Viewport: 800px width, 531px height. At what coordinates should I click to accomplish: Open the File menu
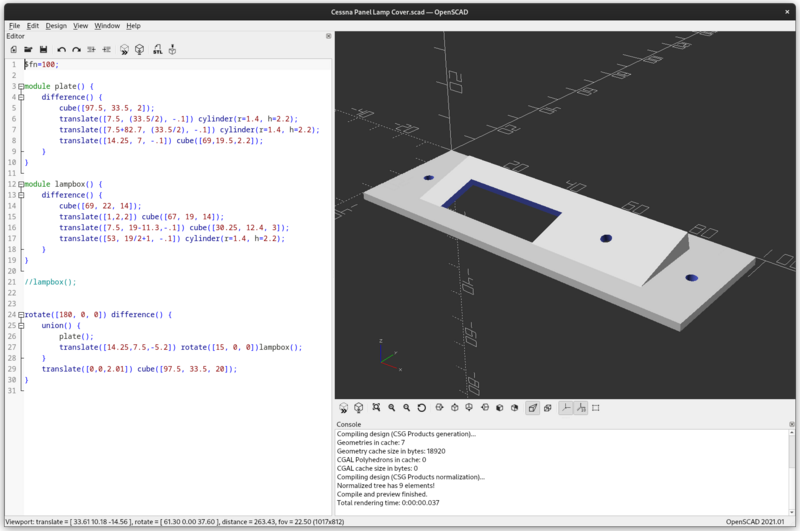[14, 26]
